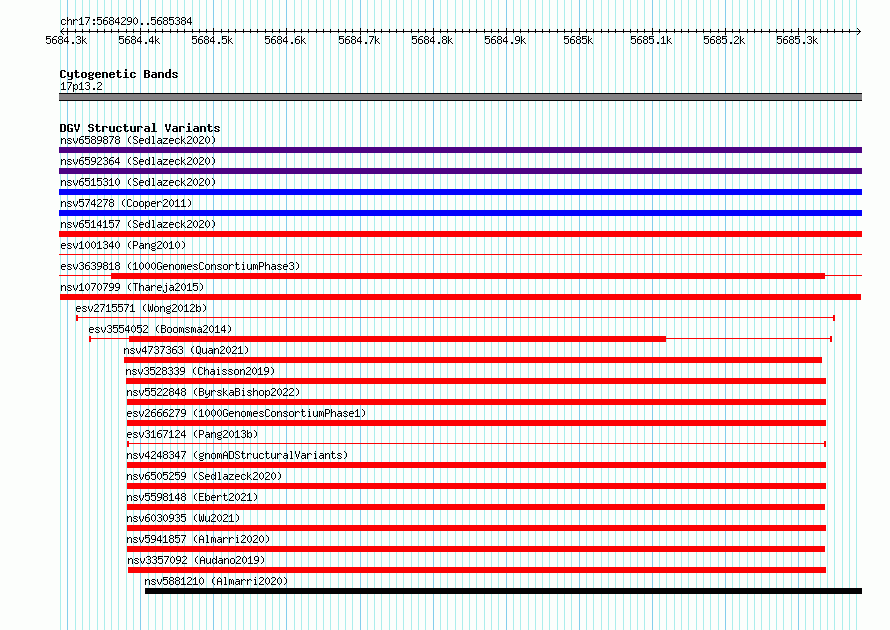The width and height of the screenshot is (890, 630).
Task: Open variant label nsv3528339 (Chaisson2019)
Action: [200, 371]
